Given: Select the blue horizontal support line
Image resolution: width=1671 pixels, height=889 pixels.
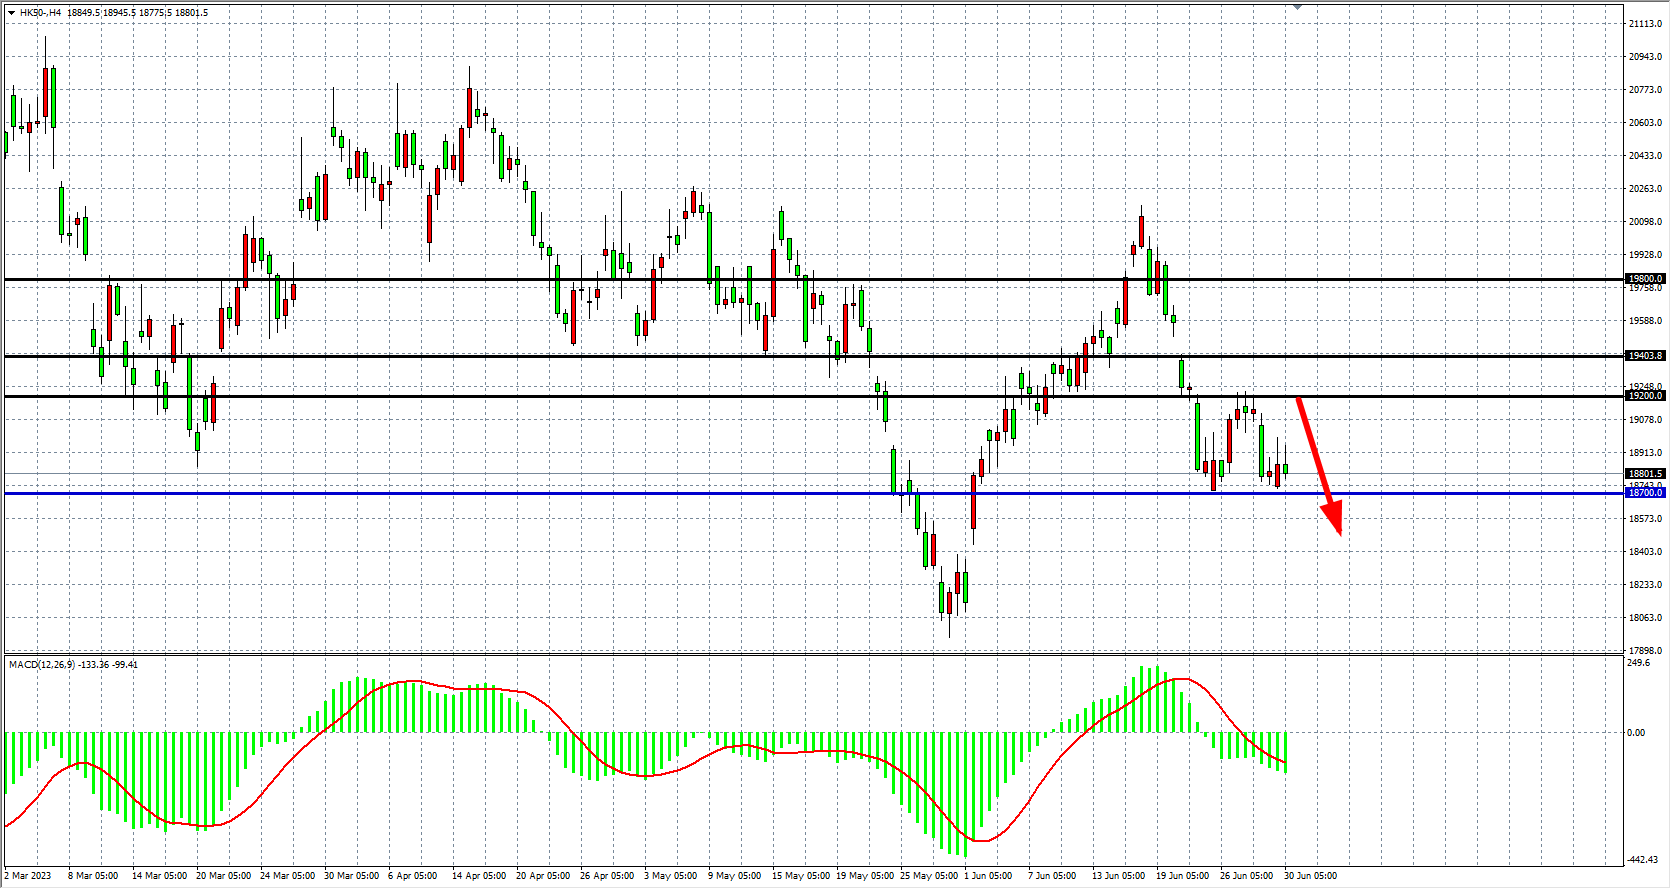Looking at the screenshot, I should pyautogui.click(x=600, y=493).
